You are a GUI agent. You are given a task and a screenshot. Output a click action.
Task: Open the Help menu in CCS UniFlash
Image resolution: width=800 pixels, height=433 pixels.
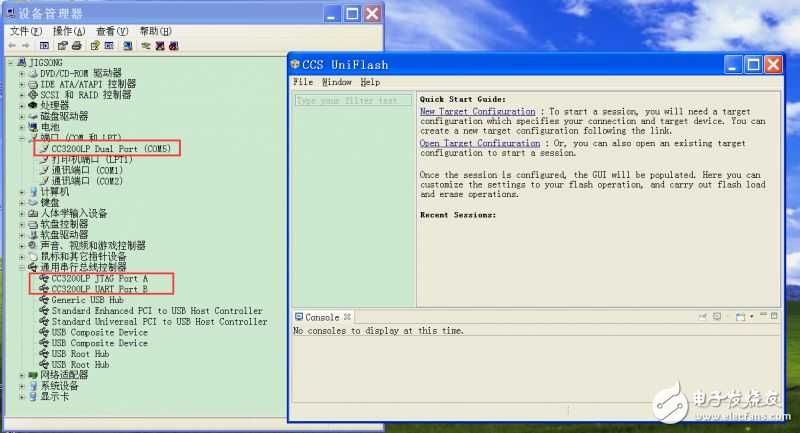370,82
